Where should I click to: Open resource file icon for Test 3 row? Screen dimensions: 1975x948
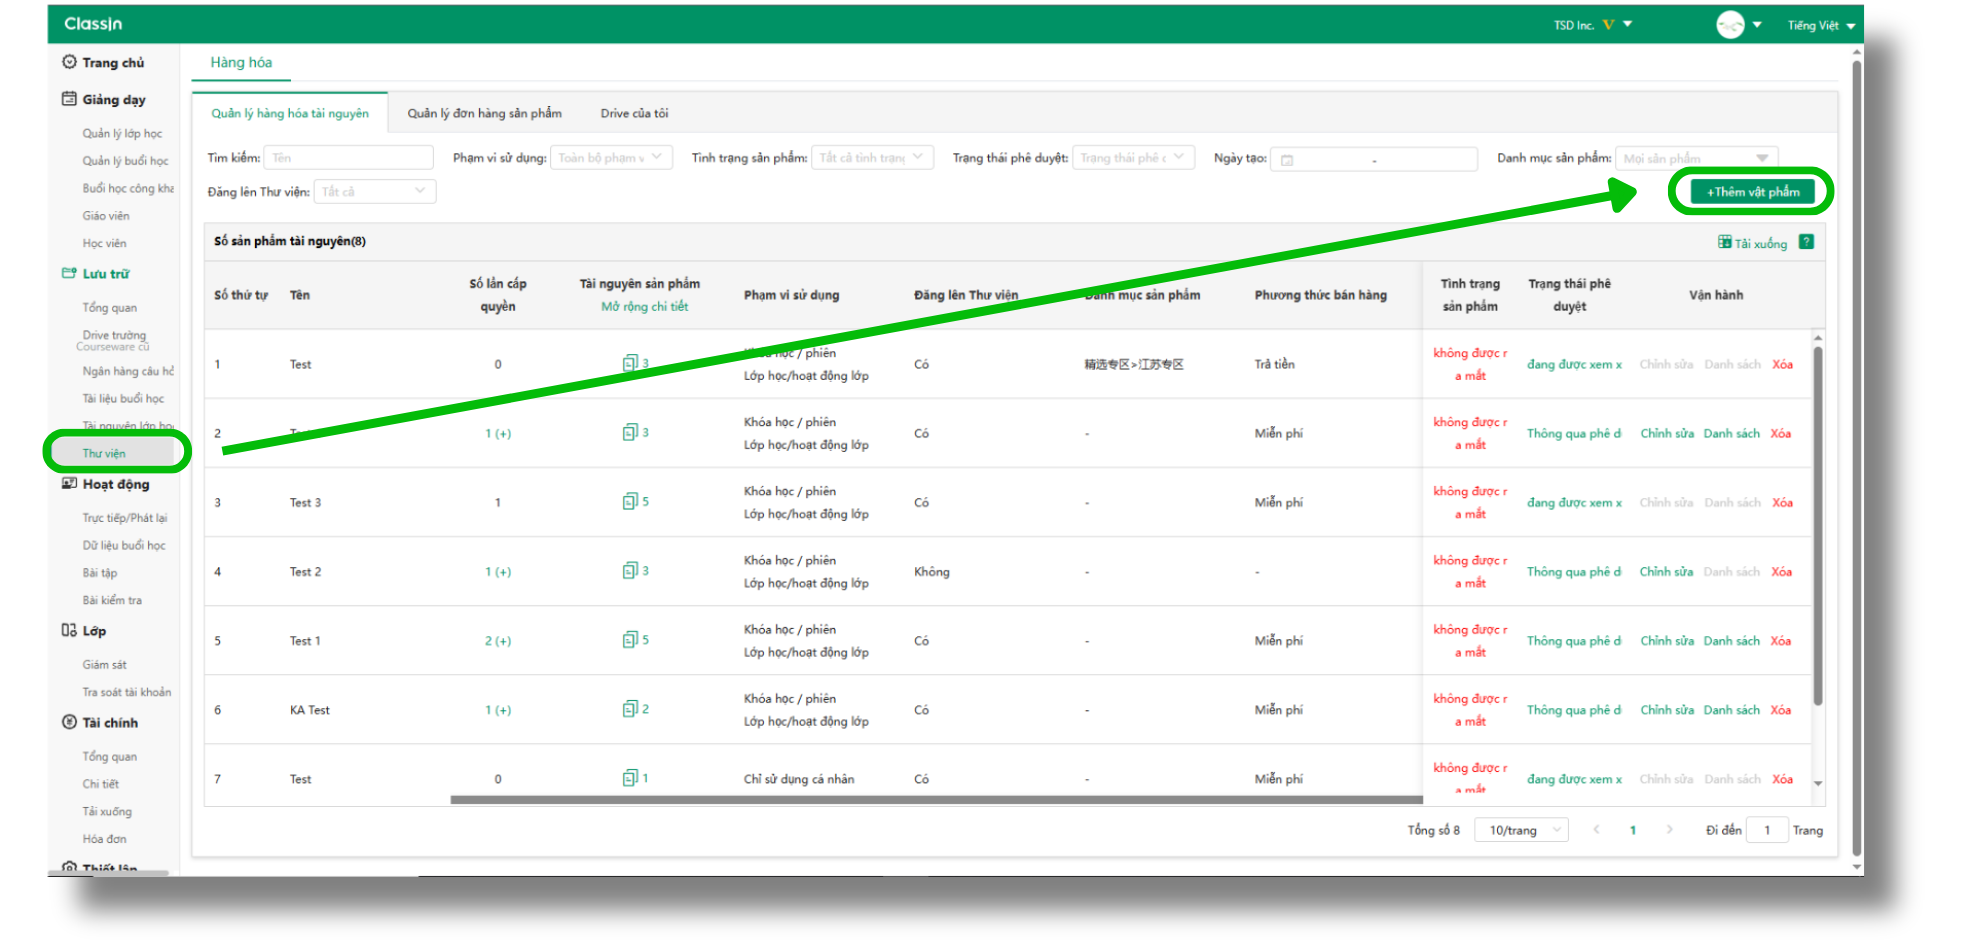[x=630, y=501]
